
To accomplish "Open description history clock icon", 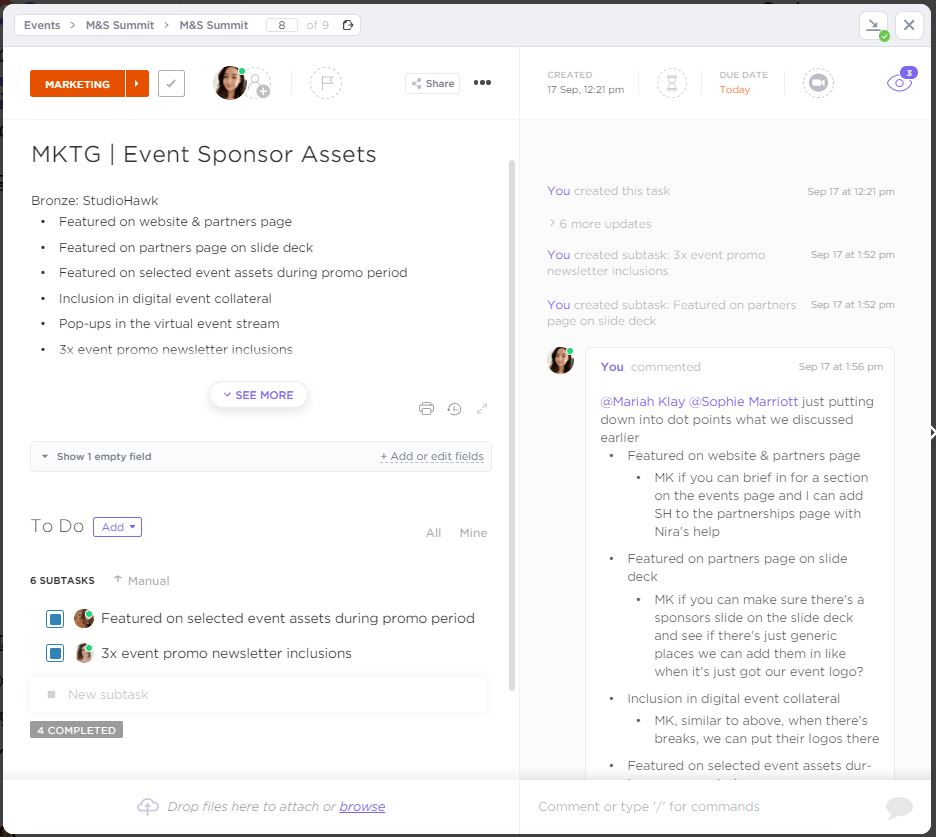I will (454, 408).
